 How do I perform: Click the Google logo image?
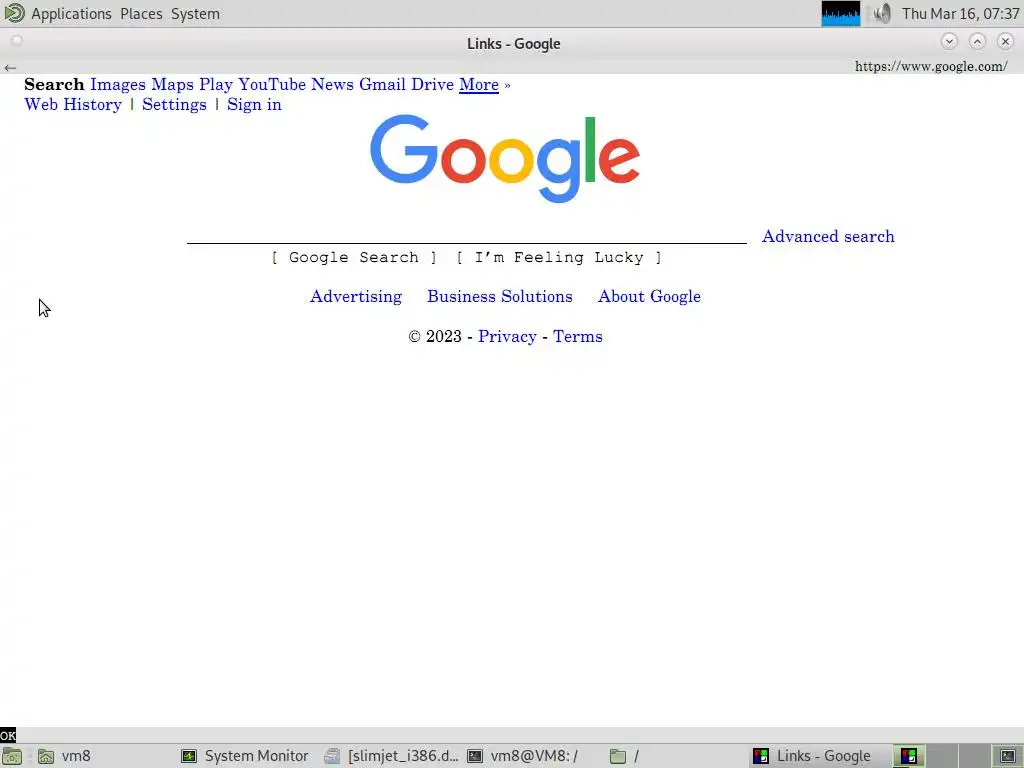pos(505,159)
